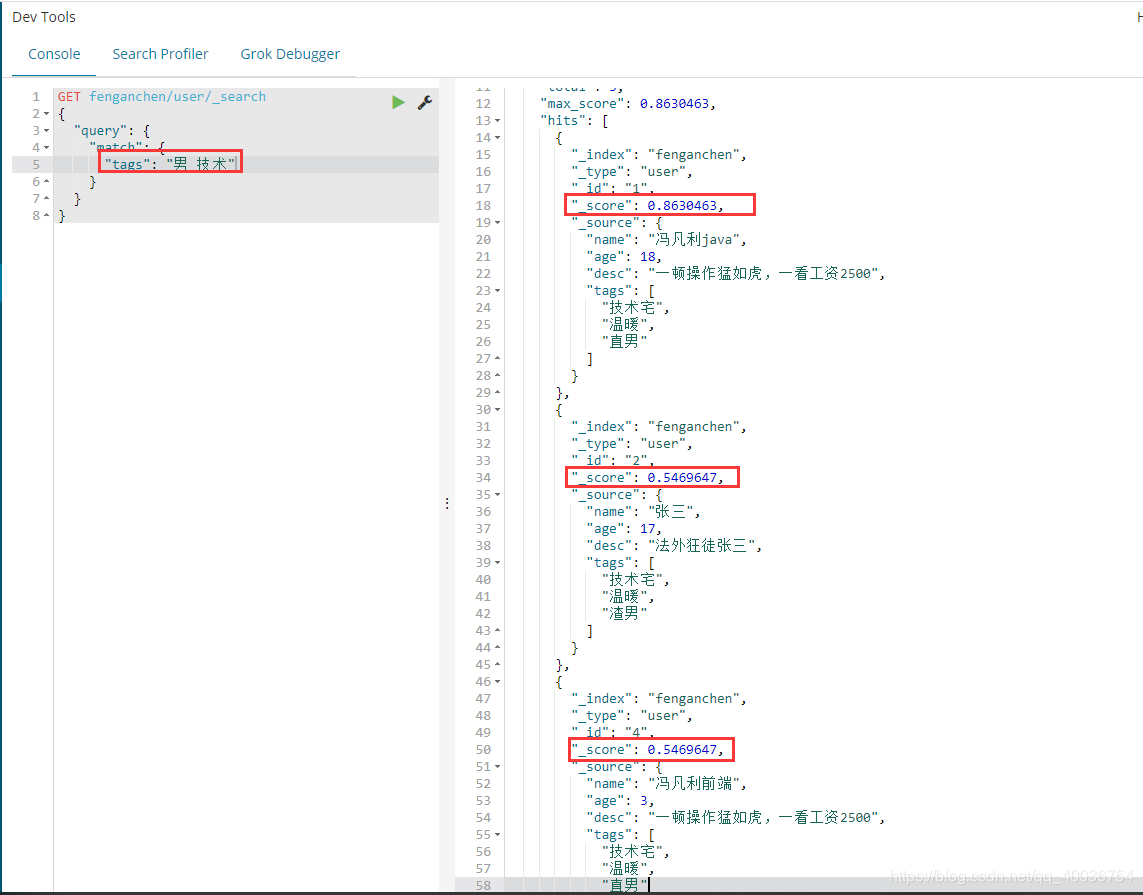Image resolution: width=1143 pixels, height=895 pixels.
Task: Click the first _score 0.5469647 at line 34
Action: (x=647, y=477)
